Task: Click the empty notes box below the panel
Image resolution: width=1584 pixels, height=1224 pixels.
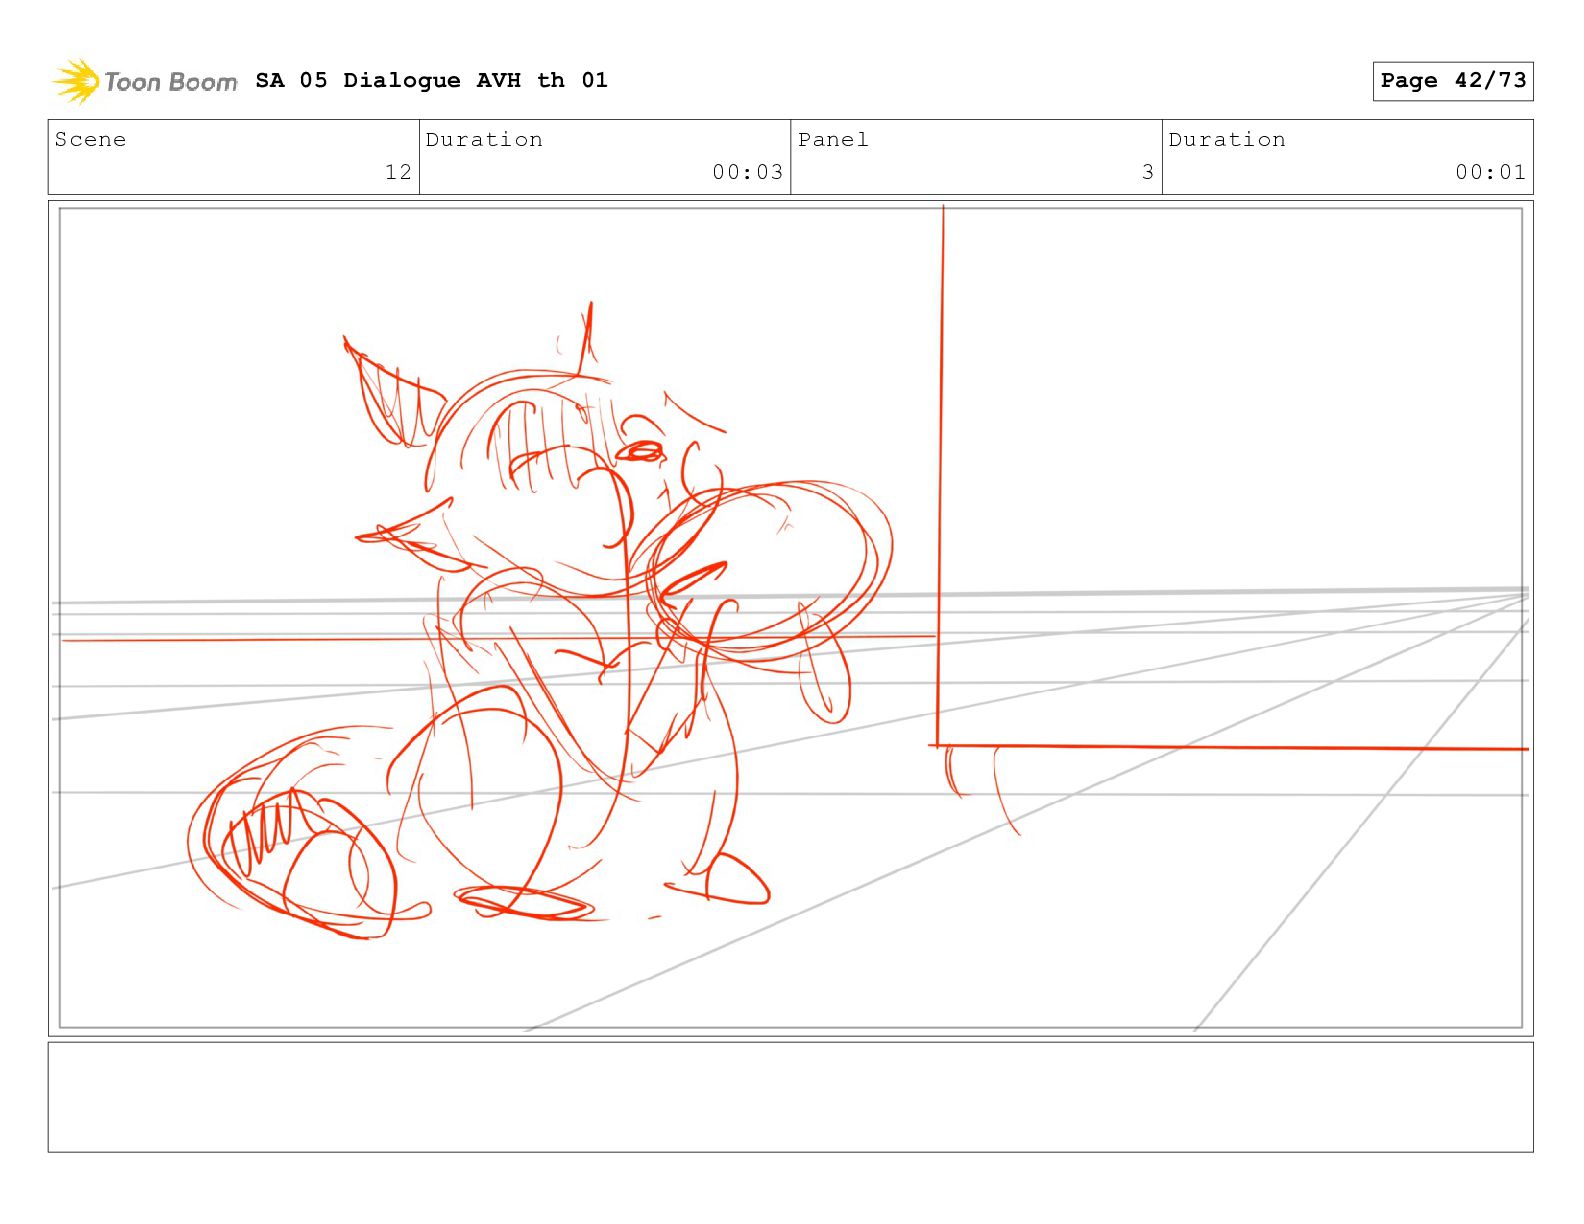Action: [790, 1097]
